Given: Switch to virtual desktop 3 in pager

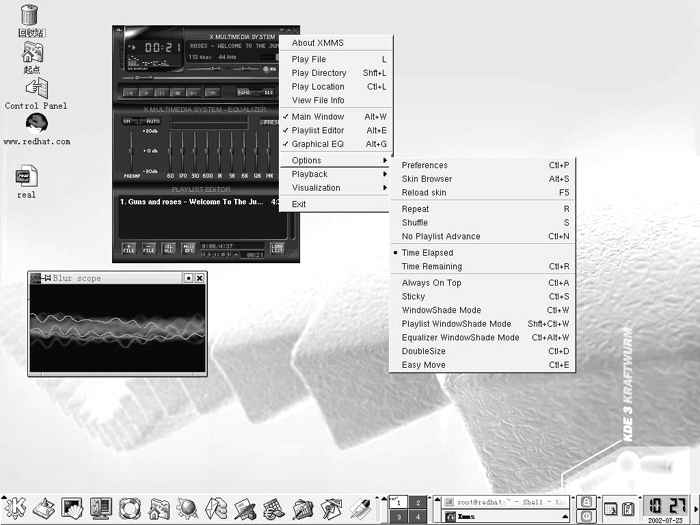Looking at the screenshot, I should pyautogui.click(x=396, y=516).
